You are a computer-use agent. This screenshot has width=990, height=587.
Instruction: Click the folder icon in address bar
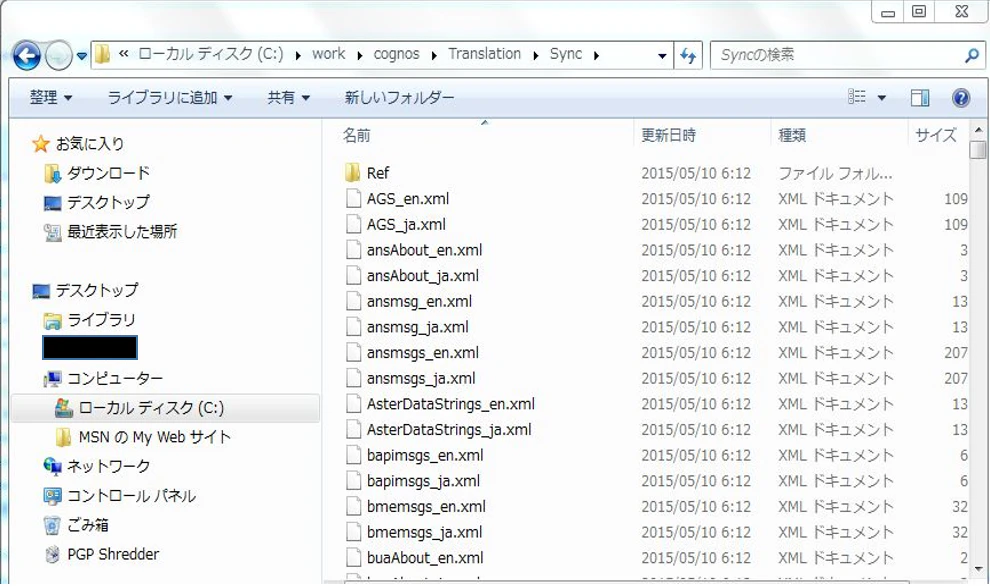pos(103,55)
